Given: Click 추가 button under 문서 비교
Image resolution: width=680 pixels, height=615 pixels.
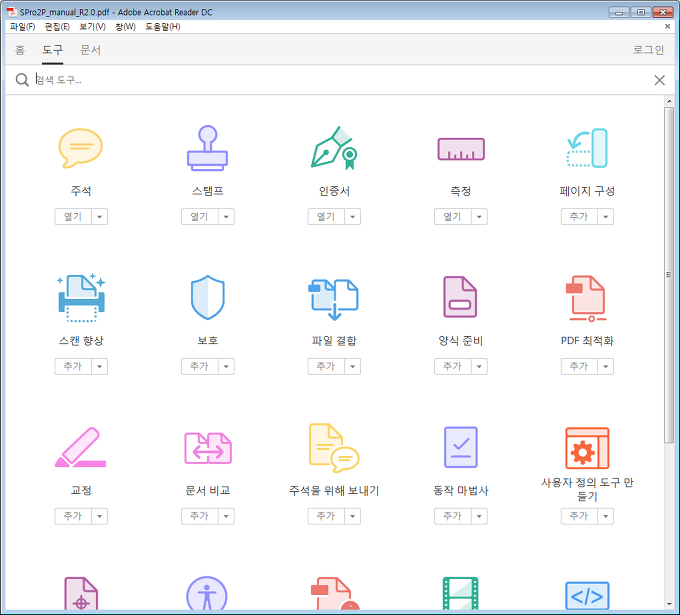Looking at the screenshot, I should click(199, 516).
